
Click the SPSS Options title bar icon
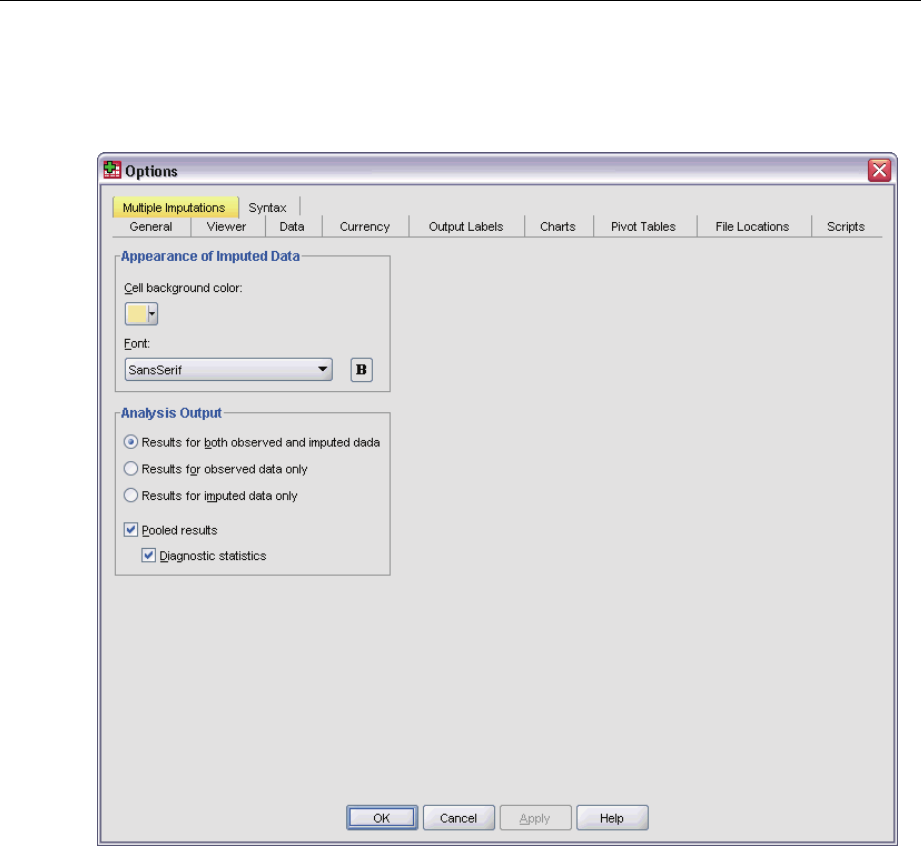[x=112, y=170]
